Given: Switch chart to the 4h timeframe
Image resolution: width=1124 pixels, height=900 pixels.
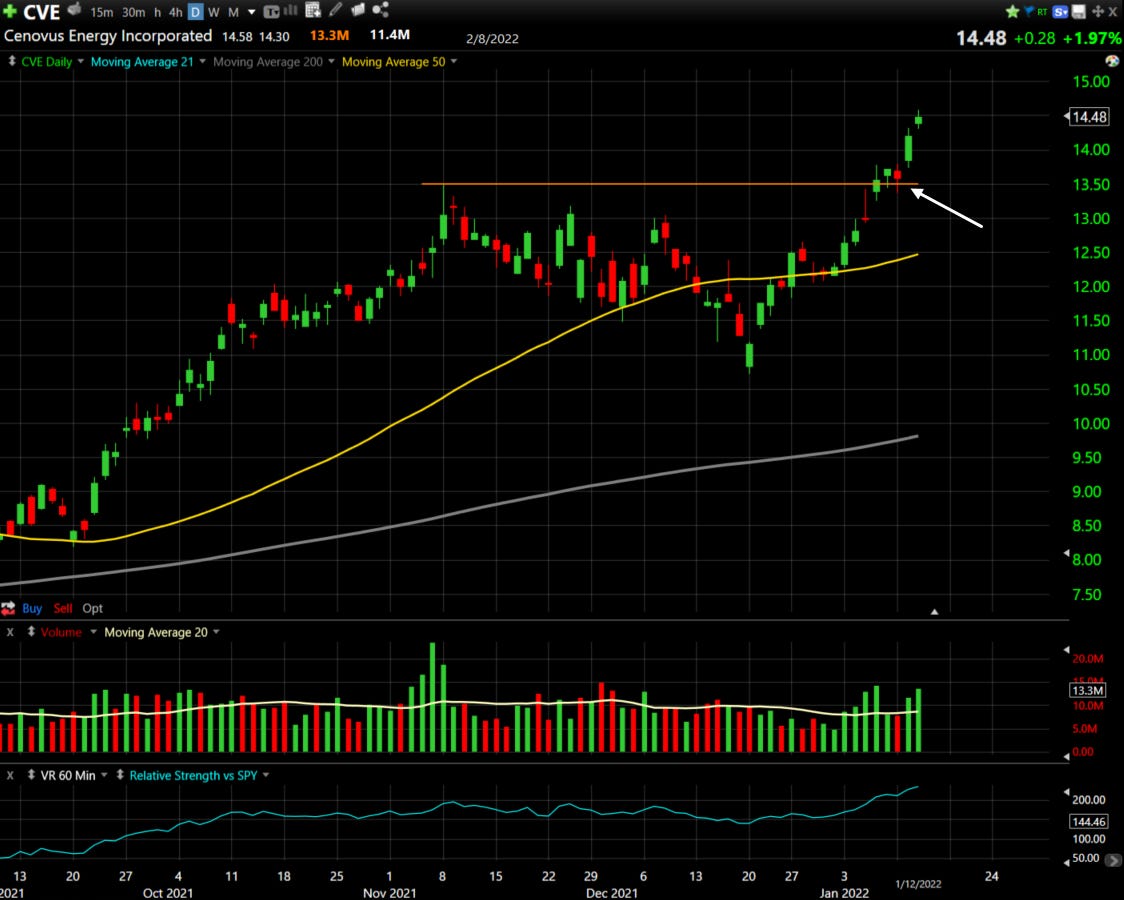Looking at the screenshot, I should tap(176, 12).
